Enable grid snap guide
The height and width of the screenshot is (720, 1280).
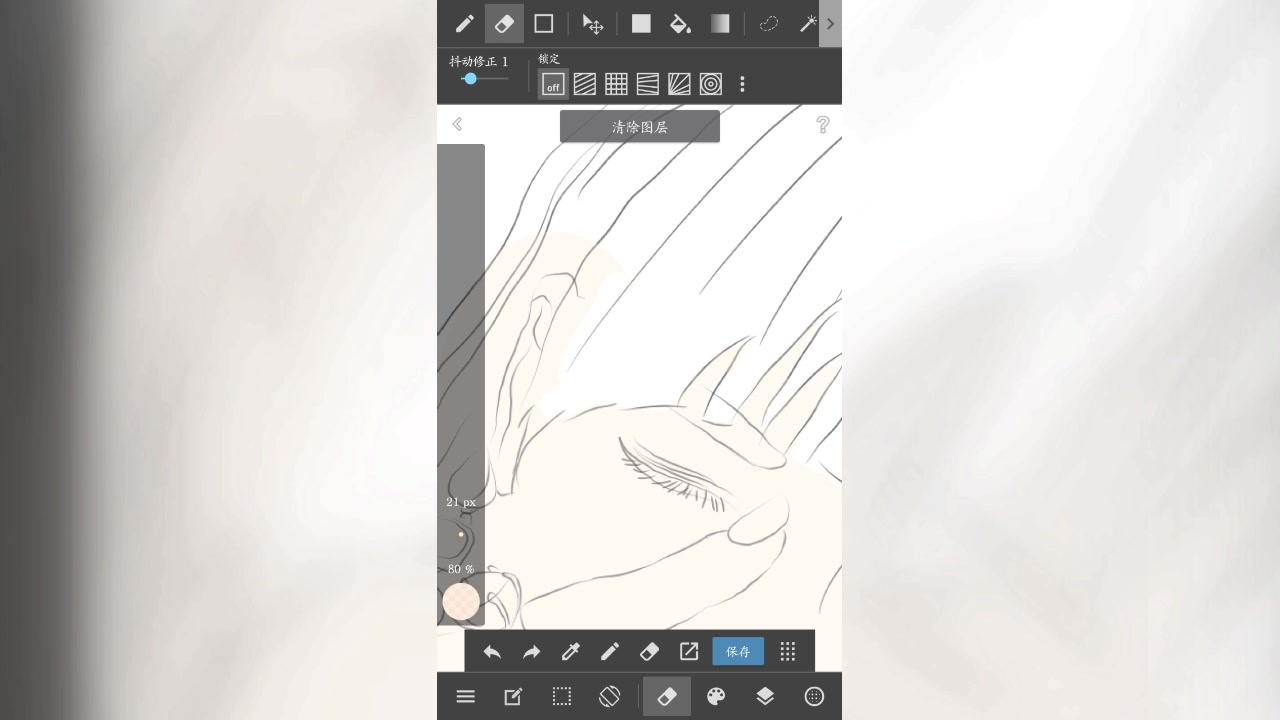click(x=617, y=84)
